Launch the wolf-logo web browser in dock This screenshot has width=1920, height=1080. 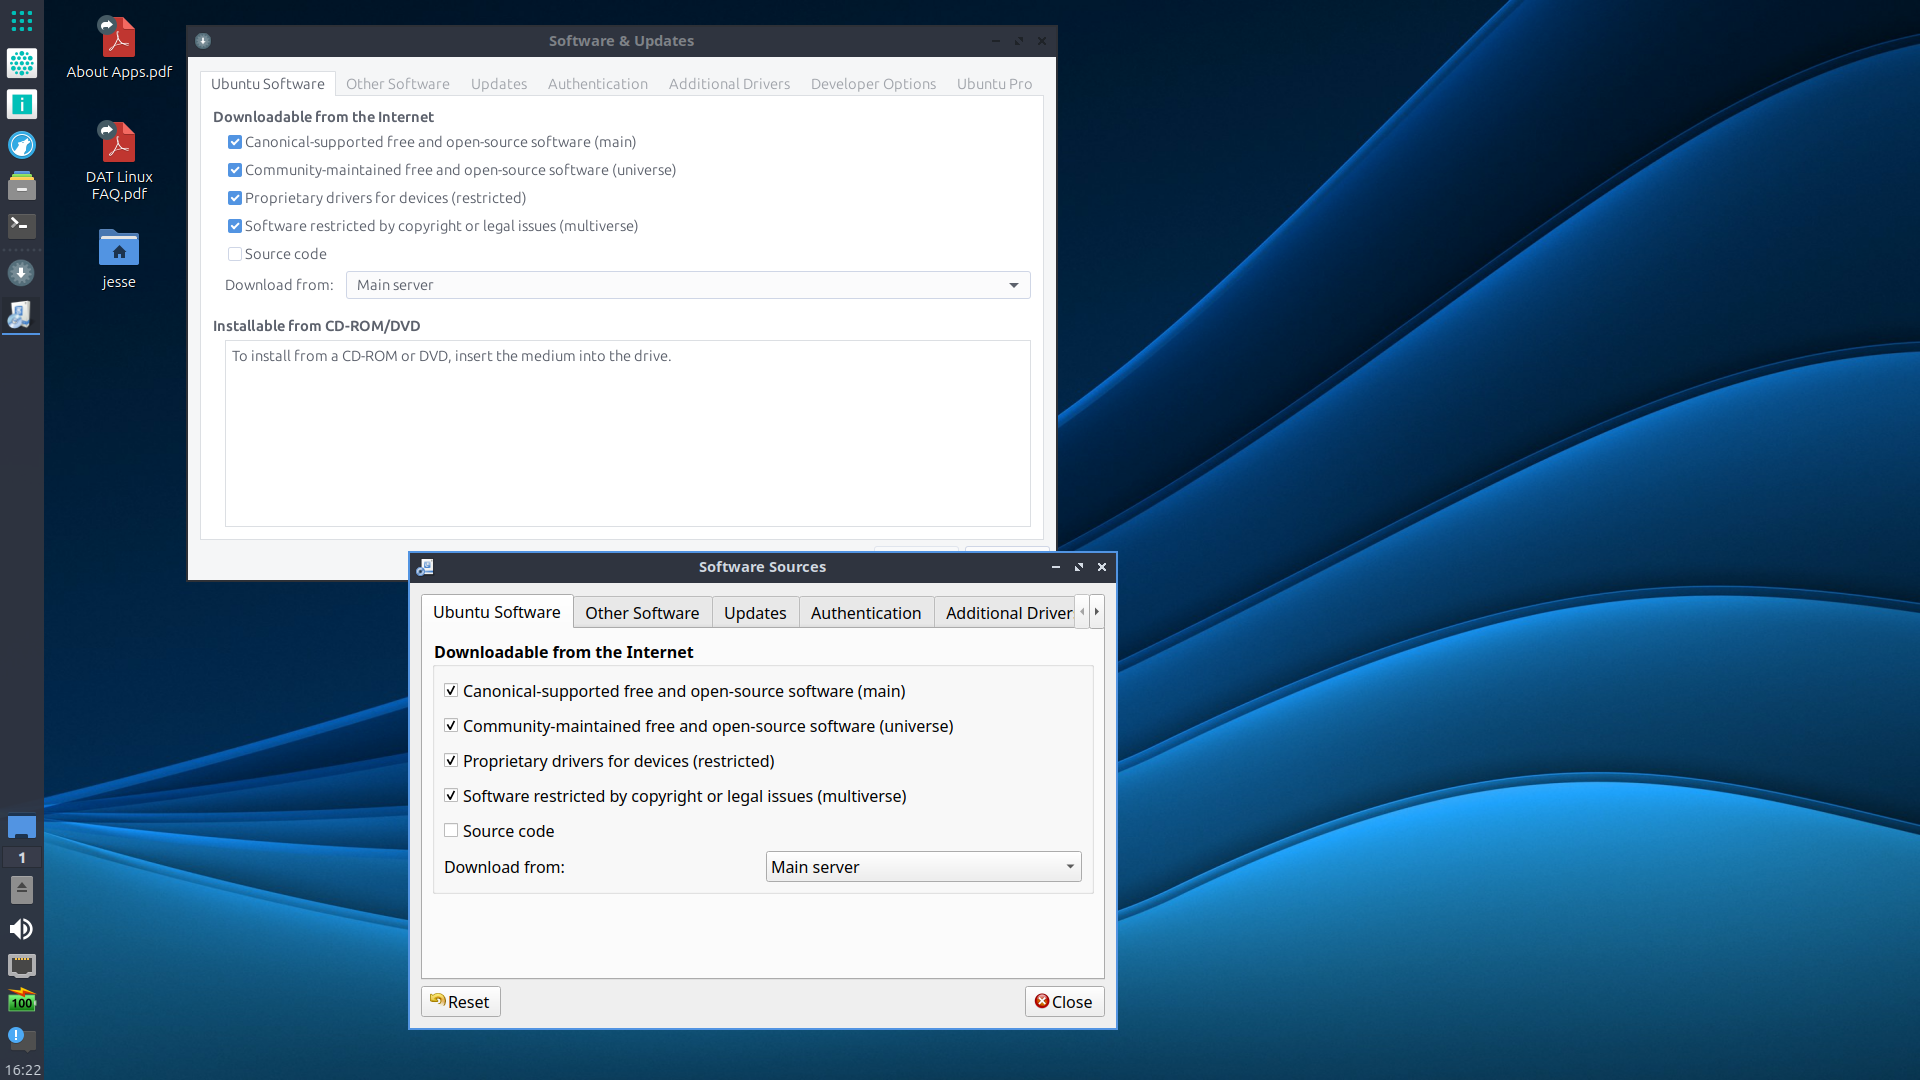21,145
